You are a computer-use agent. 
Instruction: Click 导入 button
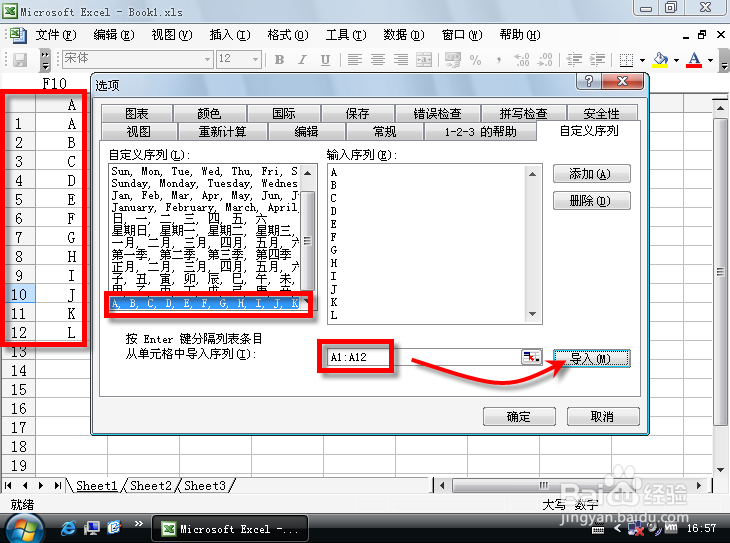pos(591,359)
